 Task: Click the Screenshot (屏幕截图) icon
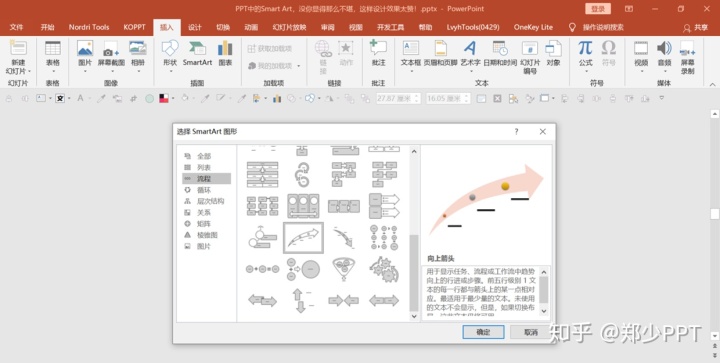coord(111,49)
